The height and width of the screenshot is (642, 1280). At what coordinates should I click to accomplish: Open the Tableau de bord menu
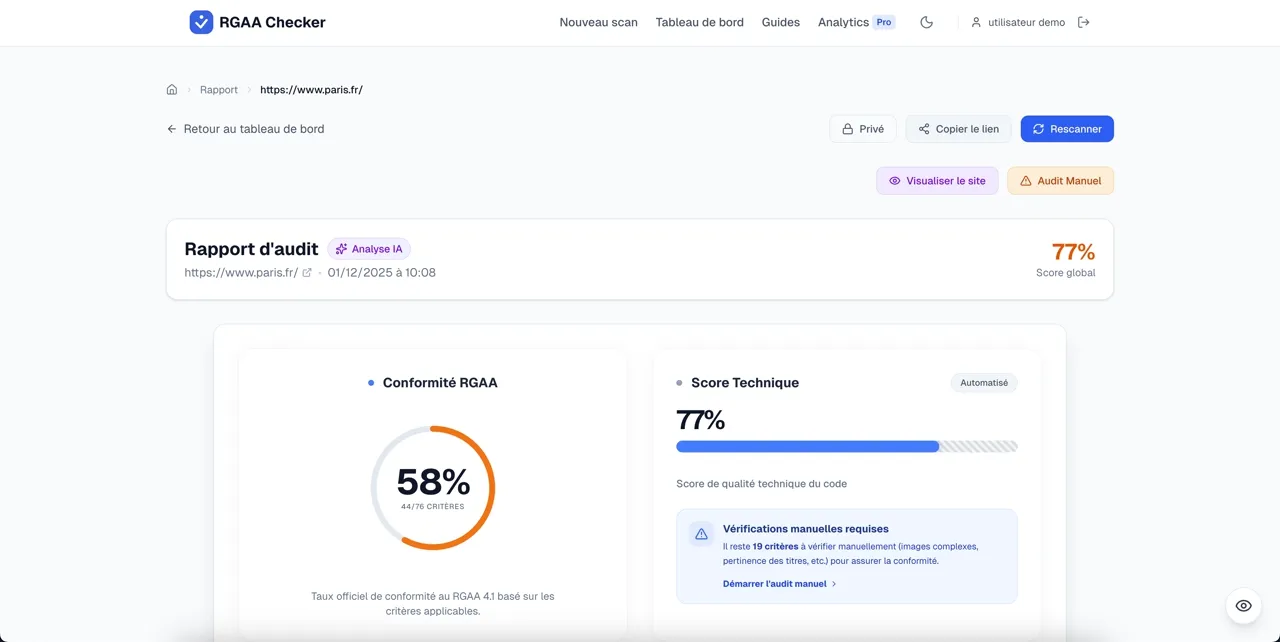coord(699,21)
